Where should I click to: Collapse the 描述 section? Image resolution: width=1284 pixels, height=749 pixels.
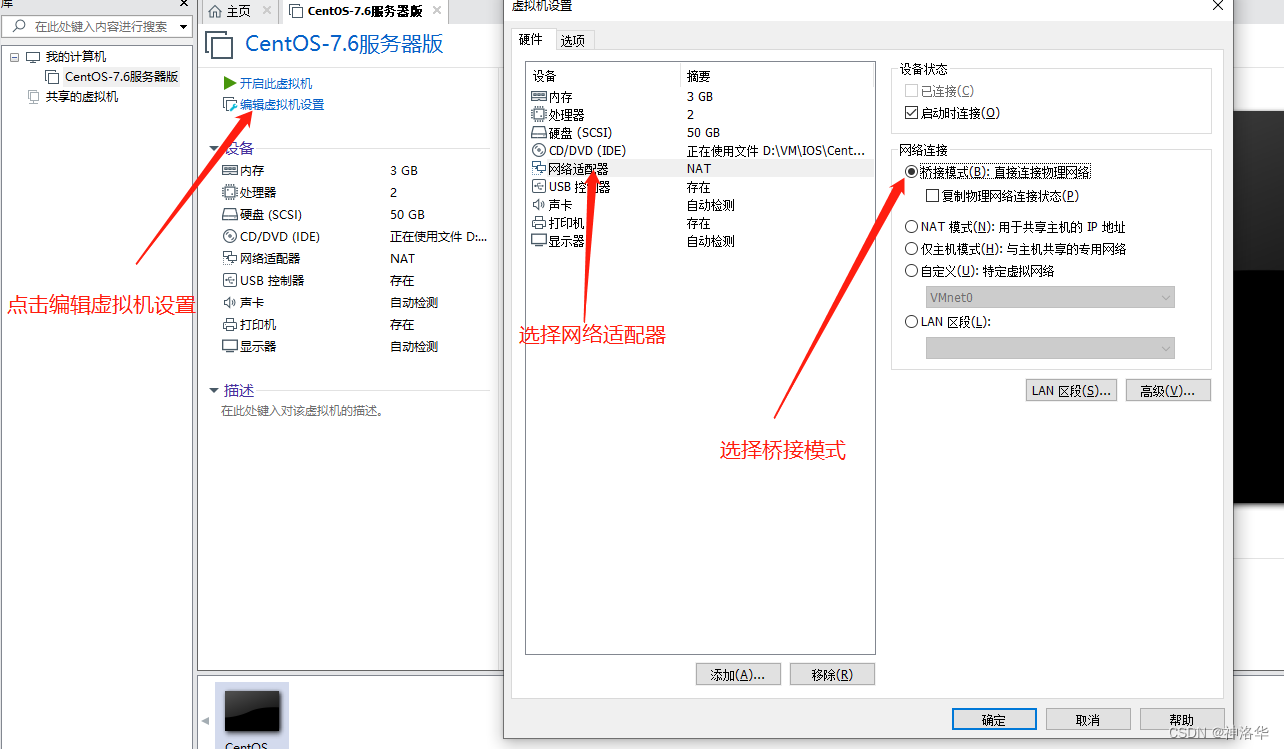coord(213,390)
